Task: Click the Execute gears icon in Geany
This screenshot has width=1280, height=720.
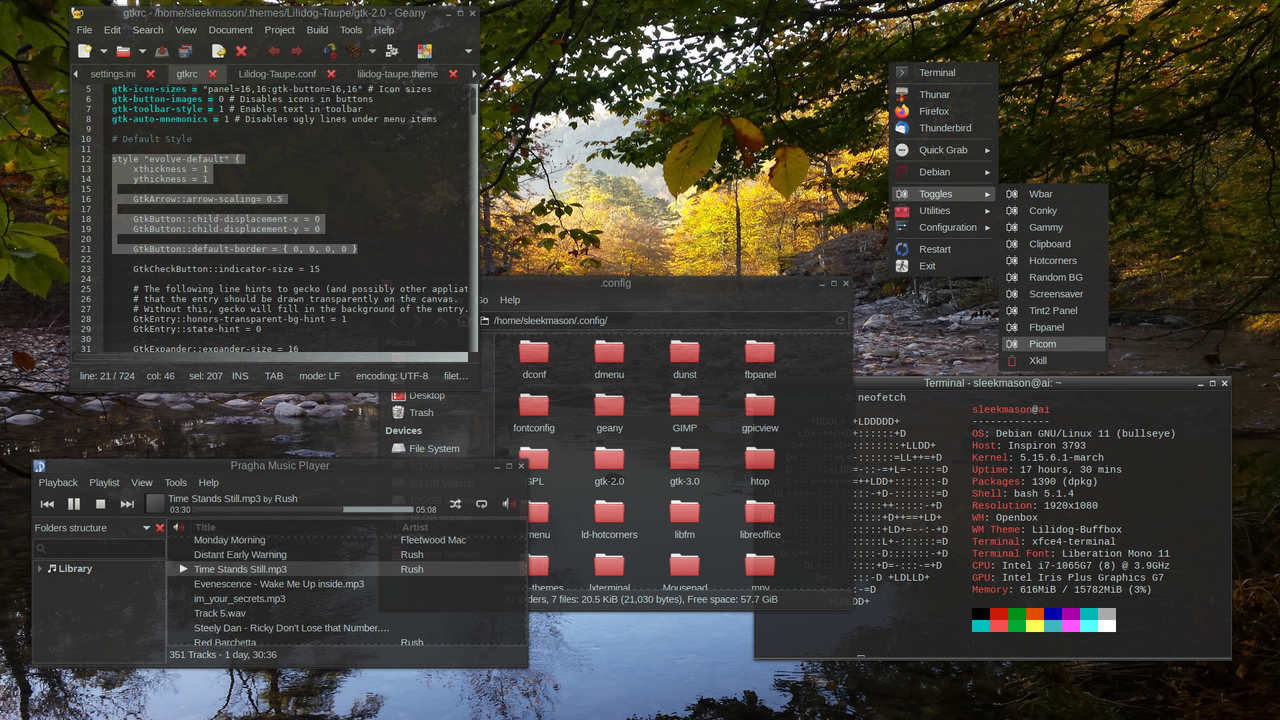Action: pyautogui.click(x=392, y=51)
